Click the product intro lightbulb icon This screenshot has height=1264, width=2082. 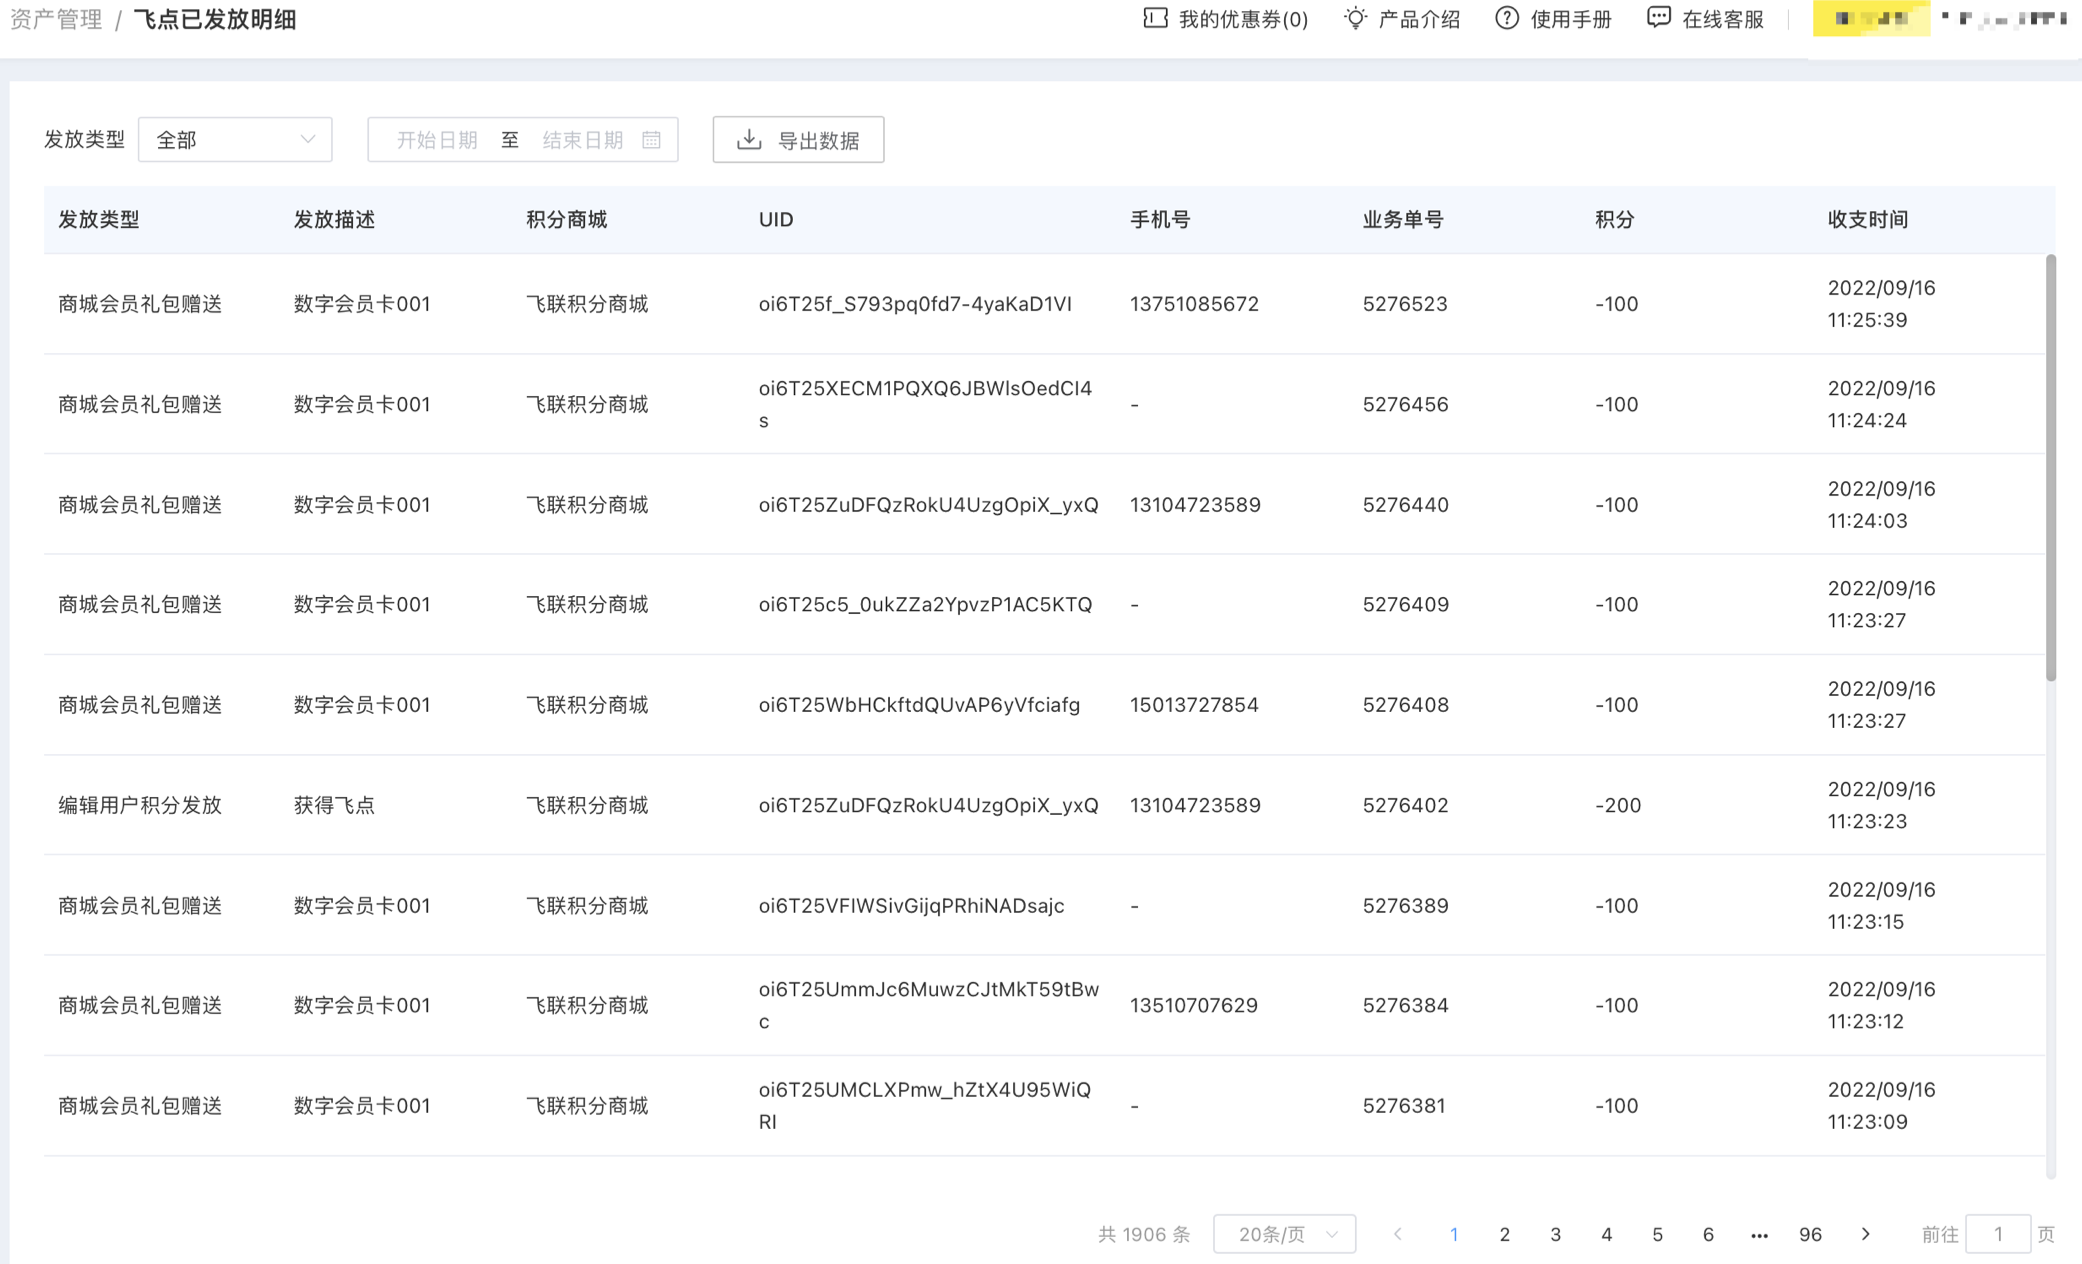click(x=1355, y=18)
